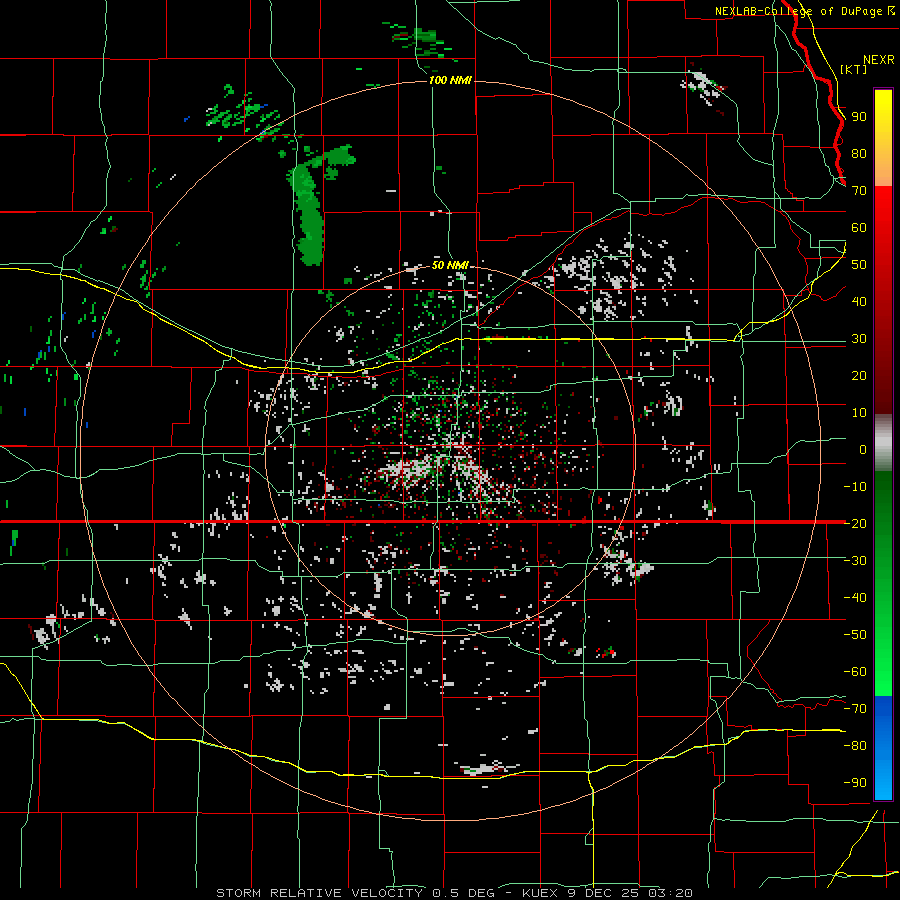
Task: Select the -70 knot scale label
Action: point(855,709)
